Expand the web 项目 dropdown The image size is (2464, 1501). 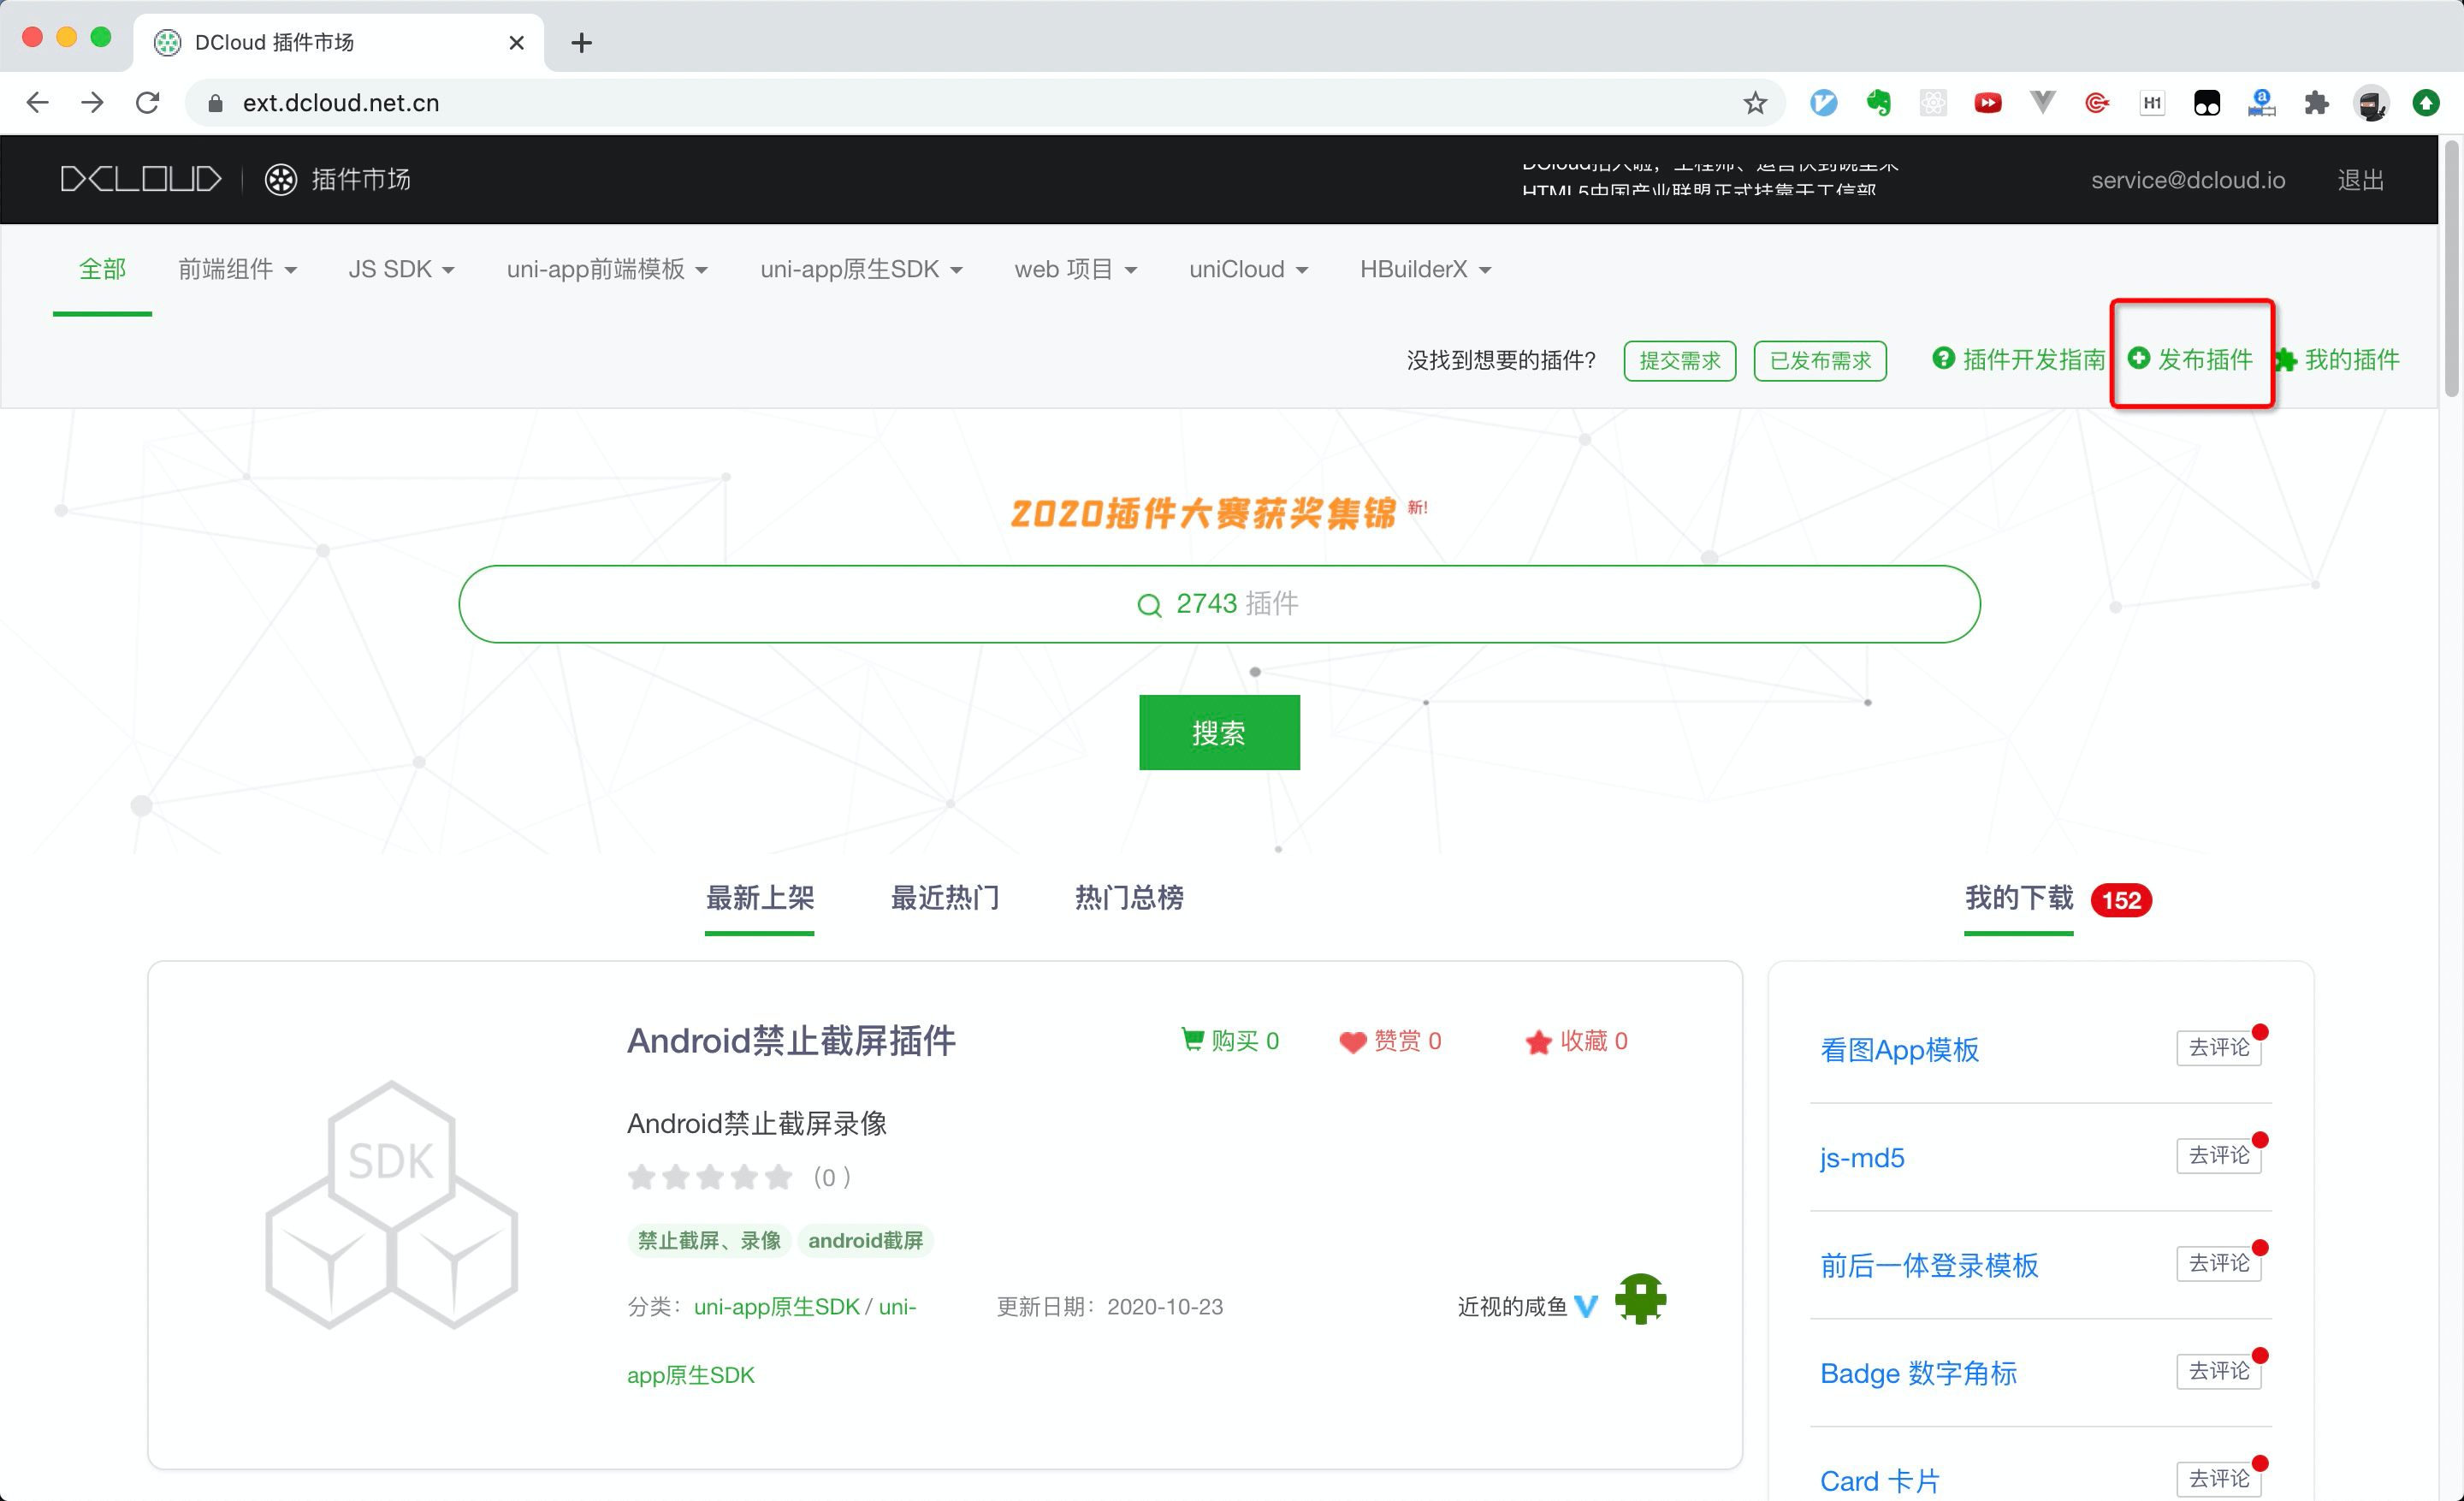[x=1076, y=270]
